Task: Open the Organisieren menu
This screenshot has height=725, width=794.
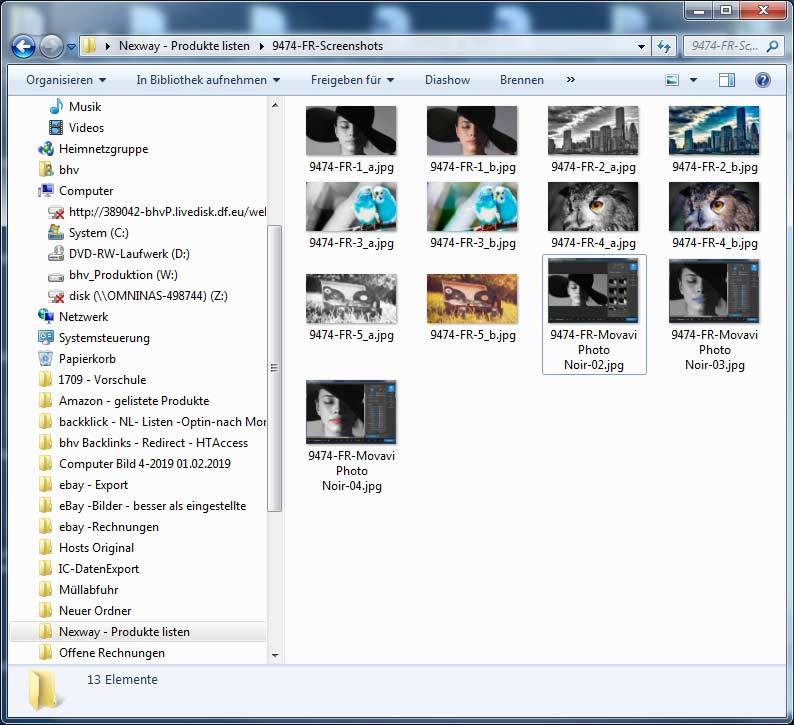Action: point(66,80)
